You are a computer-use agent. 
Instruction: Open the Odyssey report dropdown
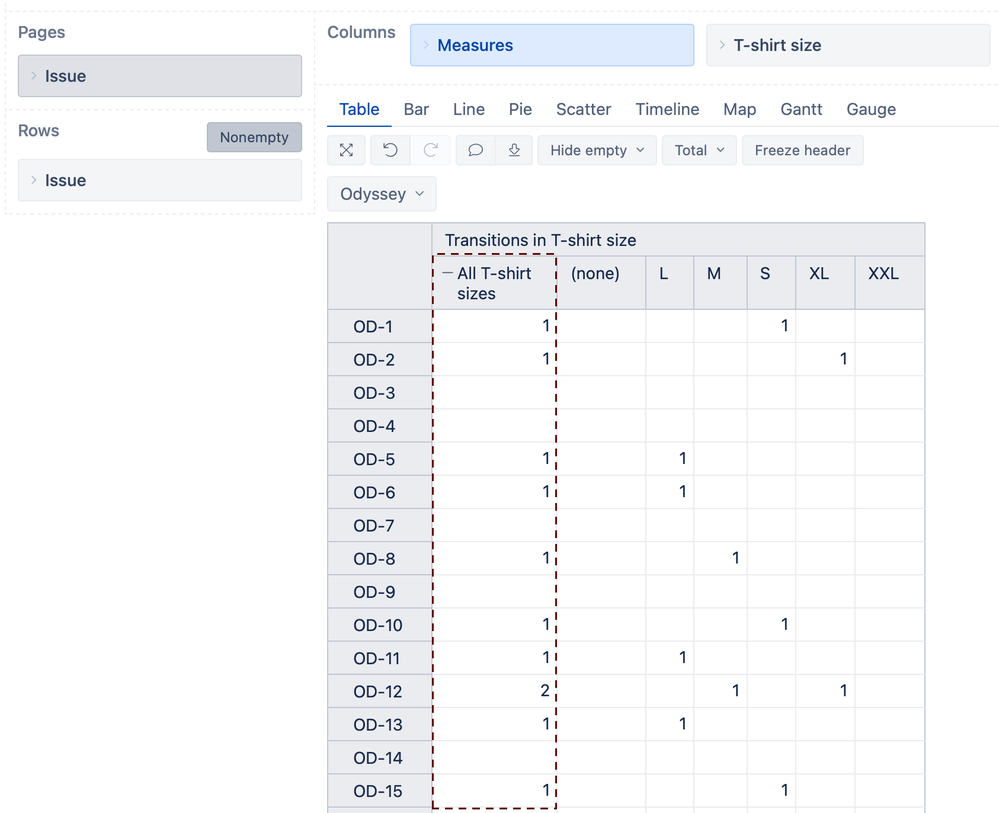coord(381,193)
